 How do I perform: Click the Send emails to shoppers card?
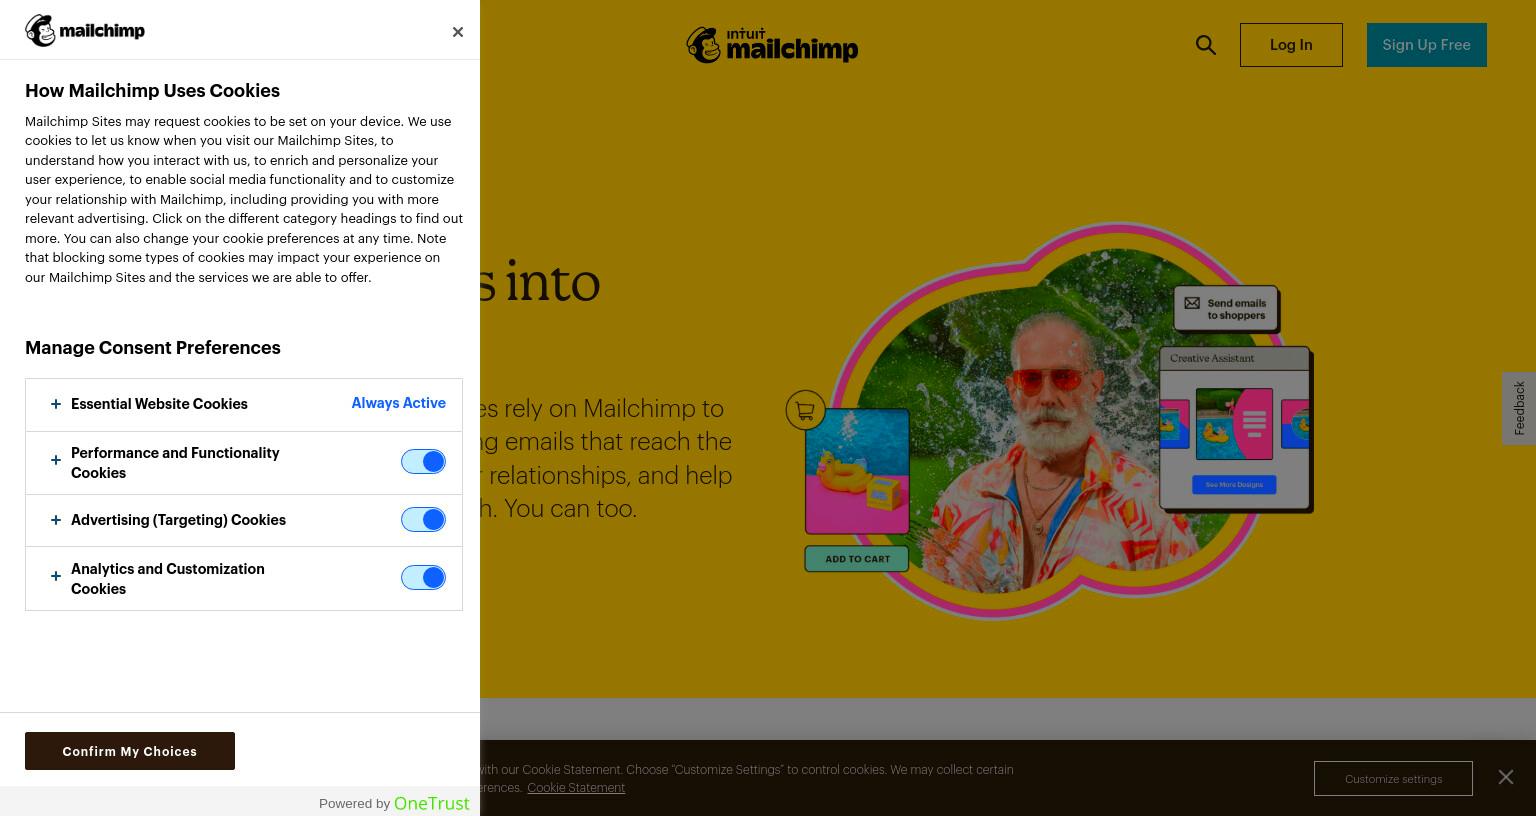pos(1226,309)
